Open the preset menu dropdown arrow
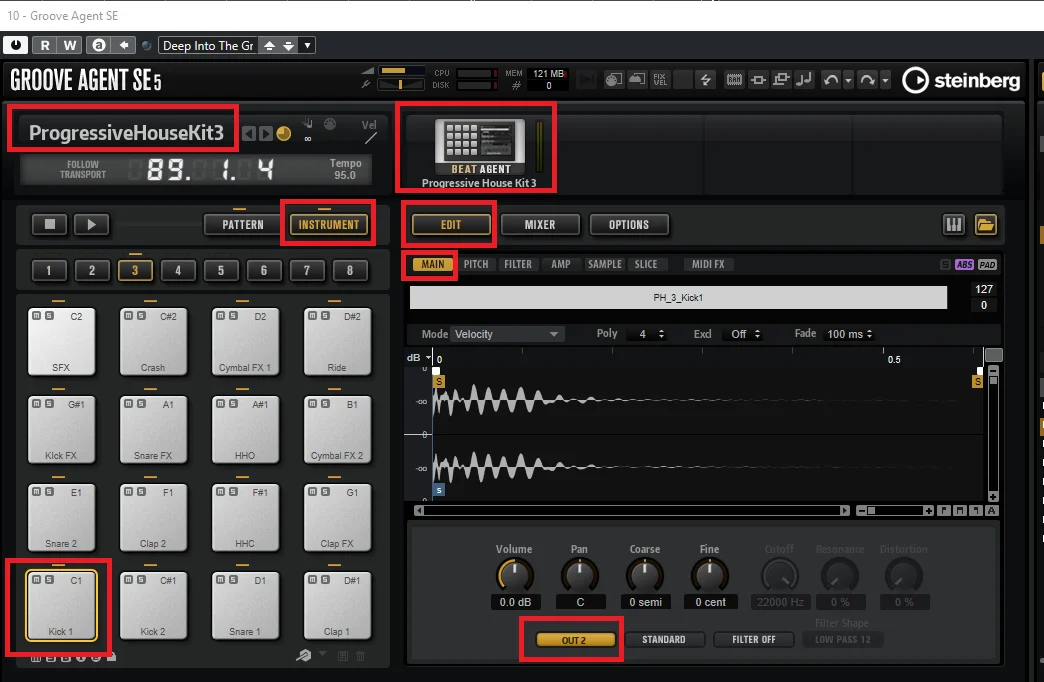Viewport: 1044px width, 682px height. 307,45
